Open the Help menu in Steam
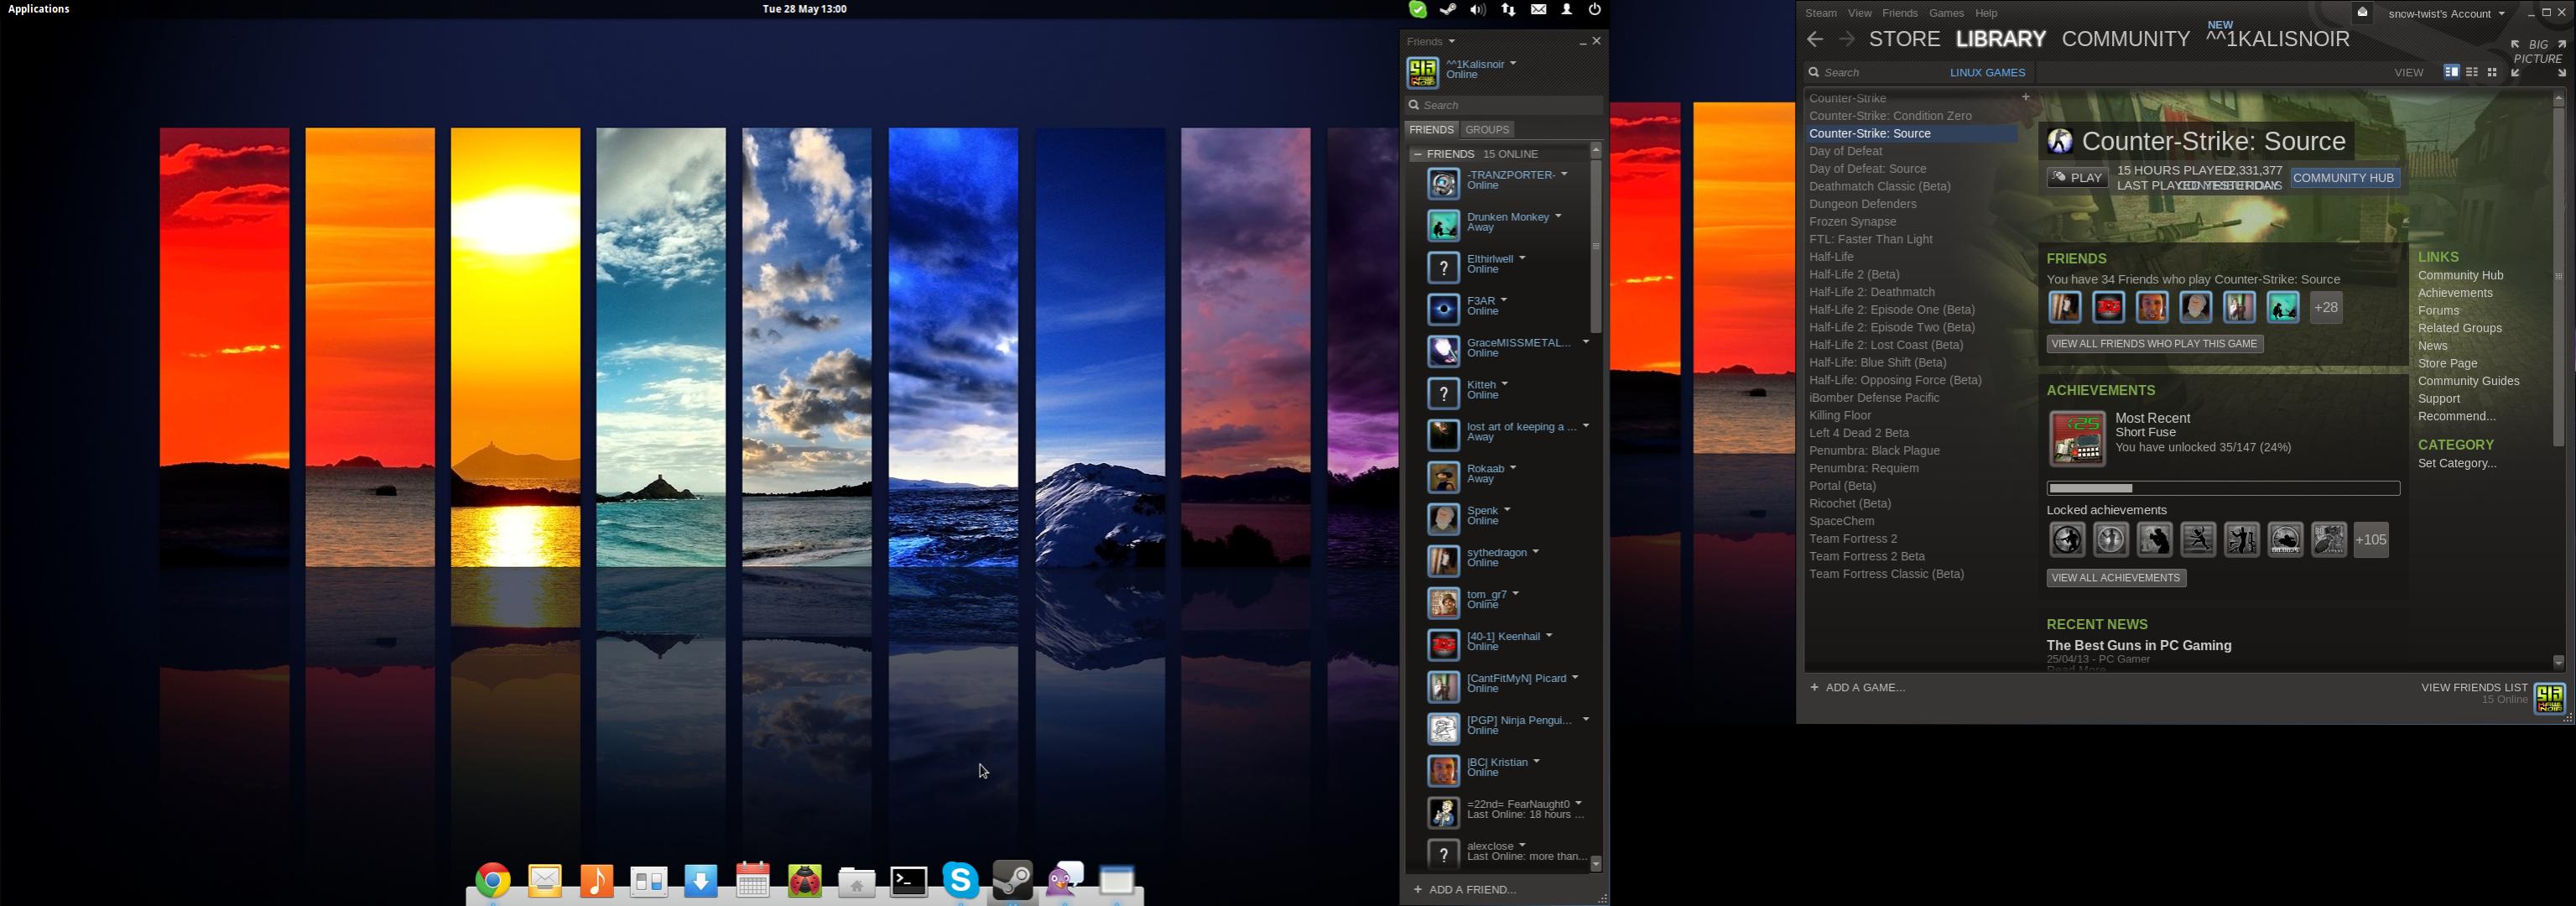This screenshot has width=2576, height=906. point(1986,14)
